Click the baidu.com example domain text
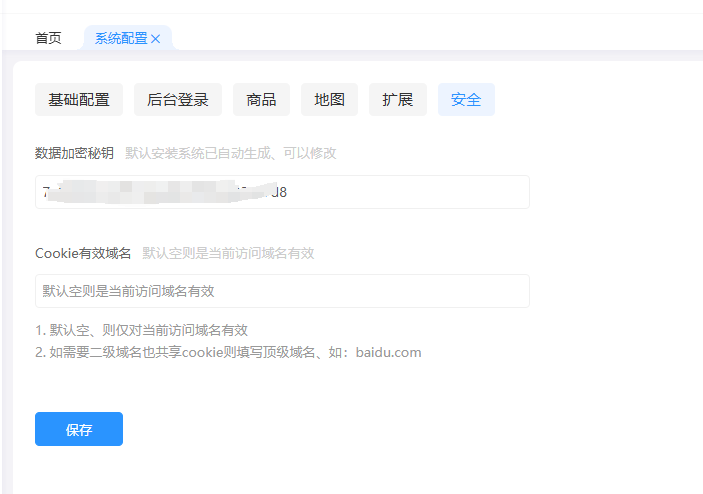 coord(389,352)
